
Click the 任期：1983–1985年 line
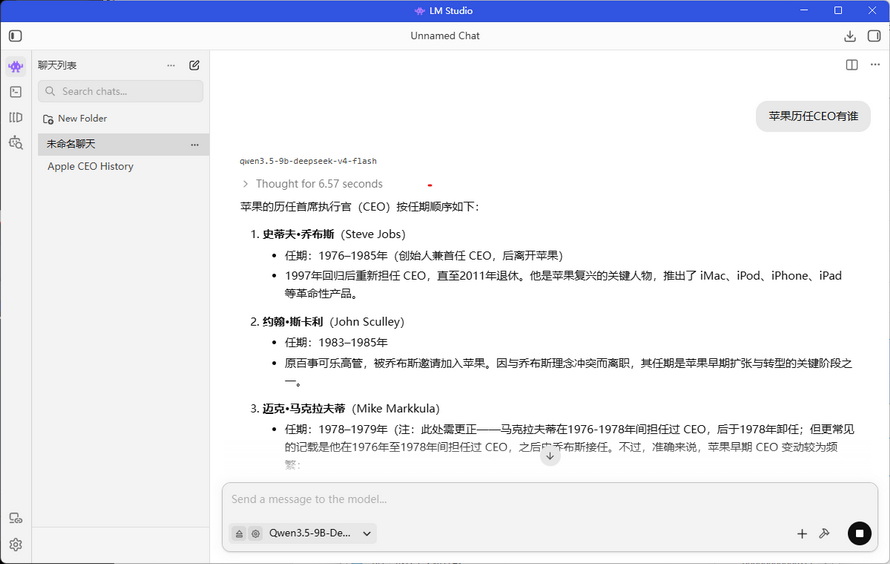click(336, 343)
